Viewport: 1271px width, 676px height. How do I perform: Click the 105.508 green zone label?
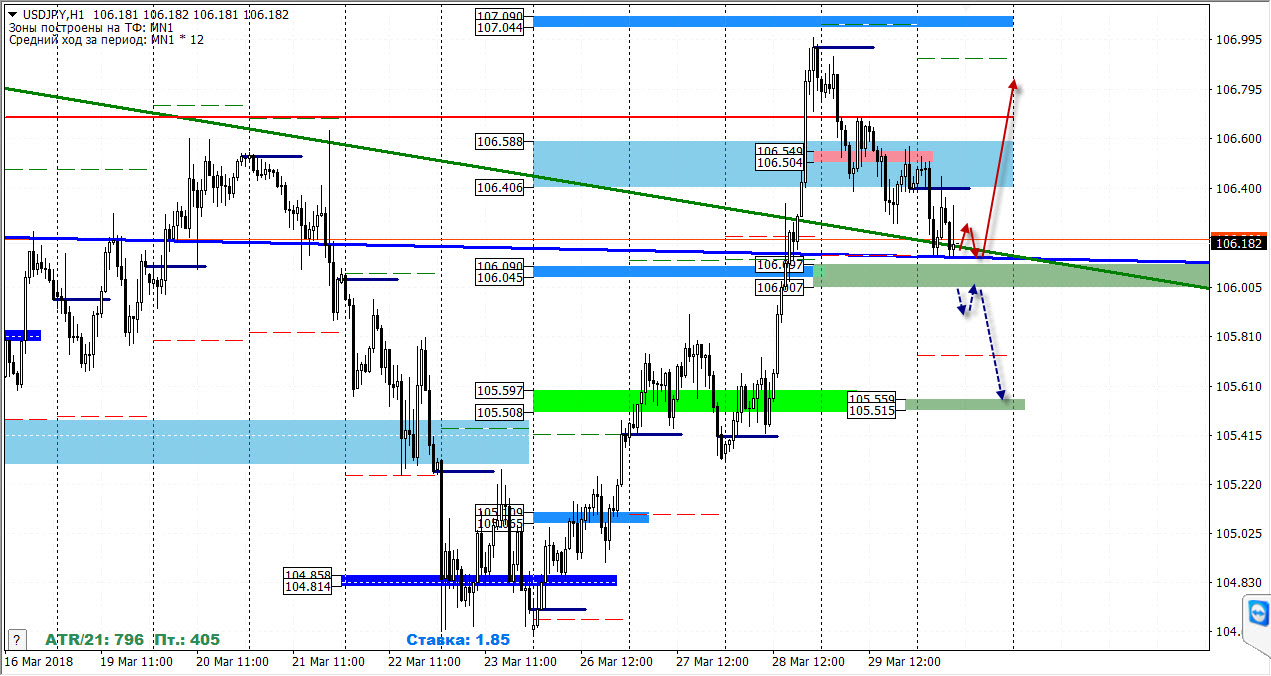point(499,412)
